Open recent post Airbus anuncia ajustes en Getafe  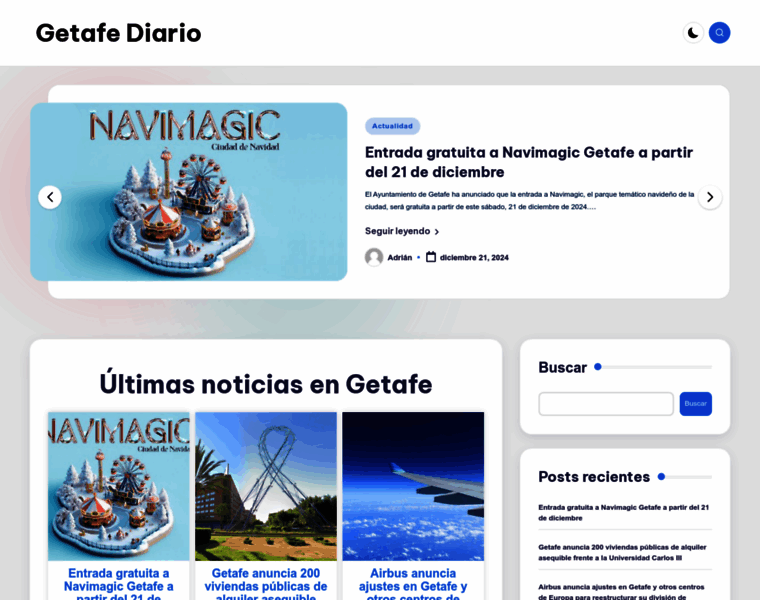621,591
